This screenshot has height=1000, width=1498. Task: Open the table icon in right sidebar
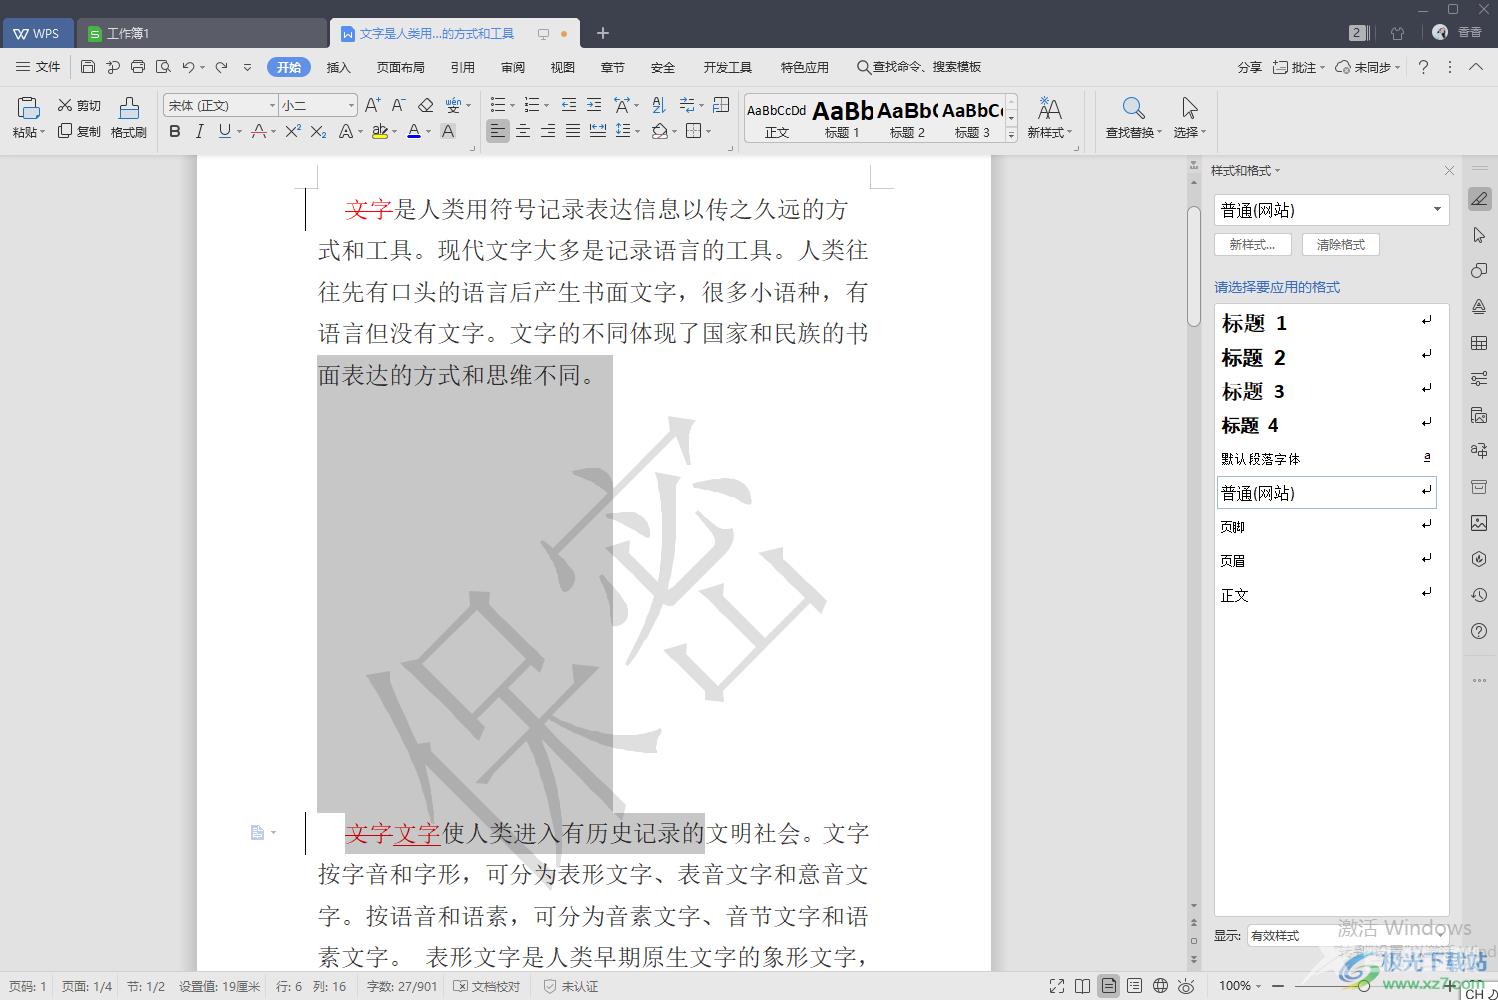click(x=1479, y=343)
